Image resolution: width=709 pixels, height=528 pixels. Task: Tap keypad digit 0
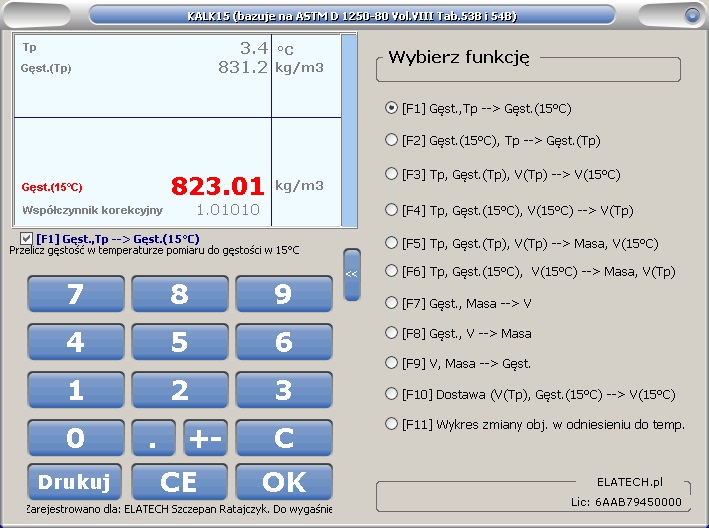76,438
